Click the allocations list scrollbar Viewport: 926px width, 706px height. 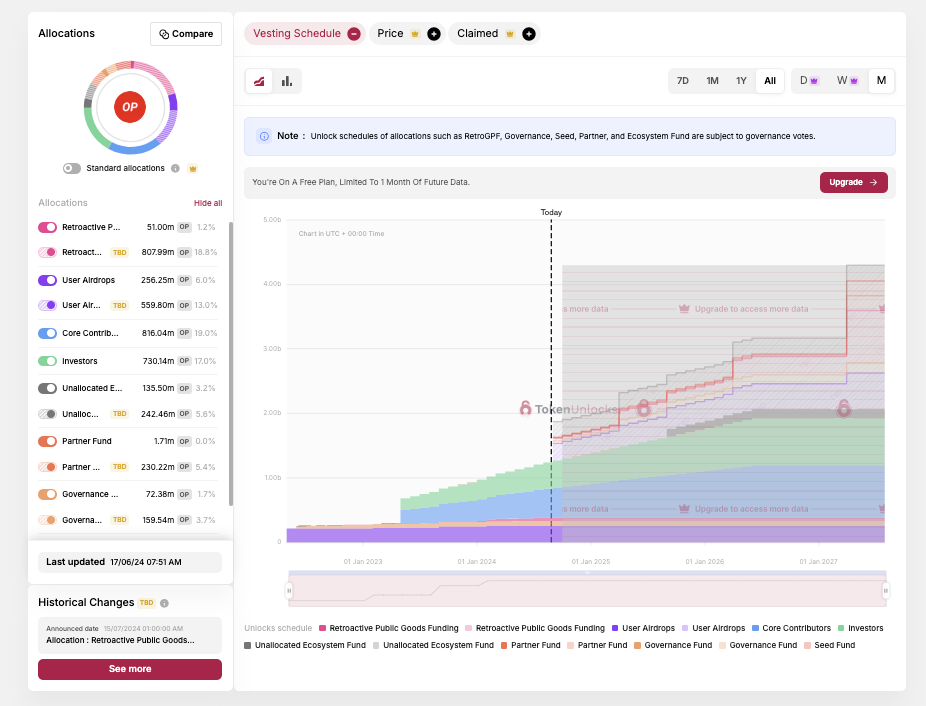click(230, 364)
